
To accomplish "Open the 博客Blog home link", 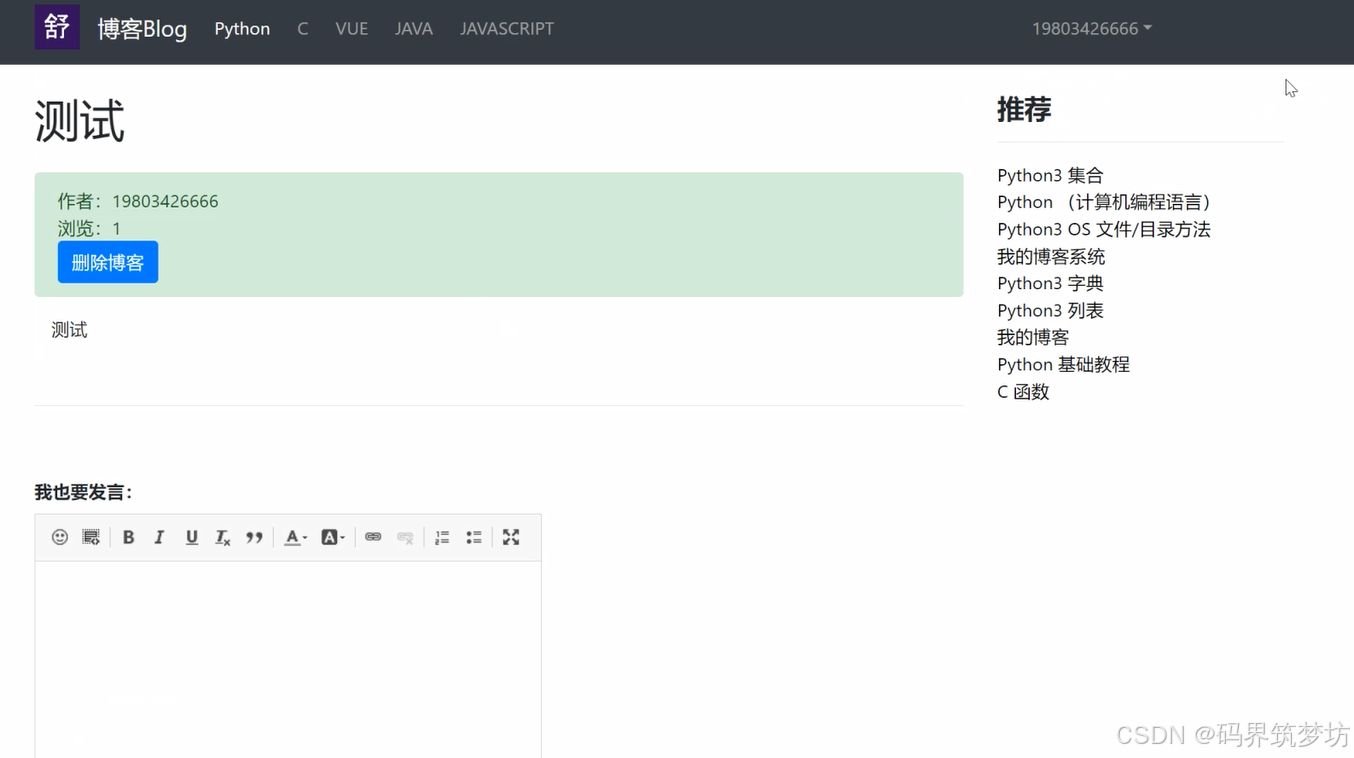I will pos(142,29).
